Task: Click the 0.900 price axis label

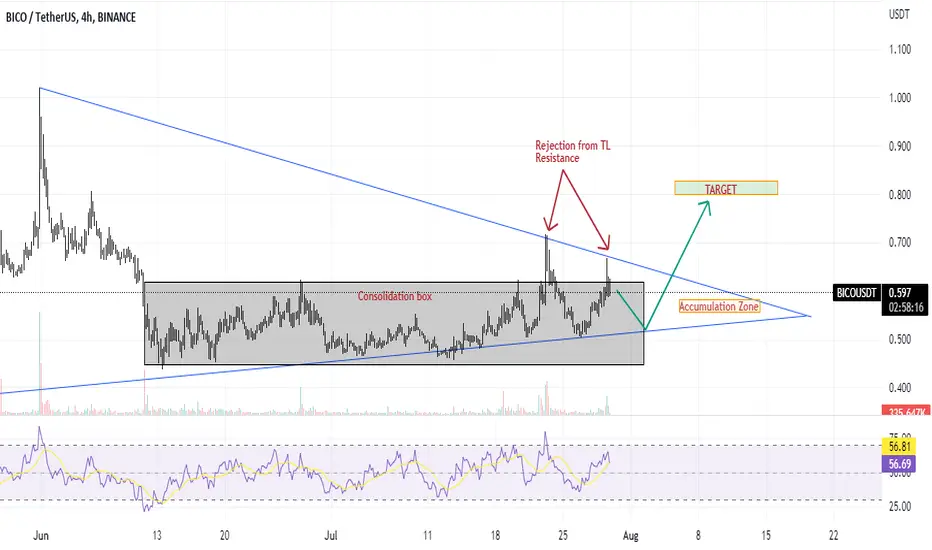Action: point(900,146)
